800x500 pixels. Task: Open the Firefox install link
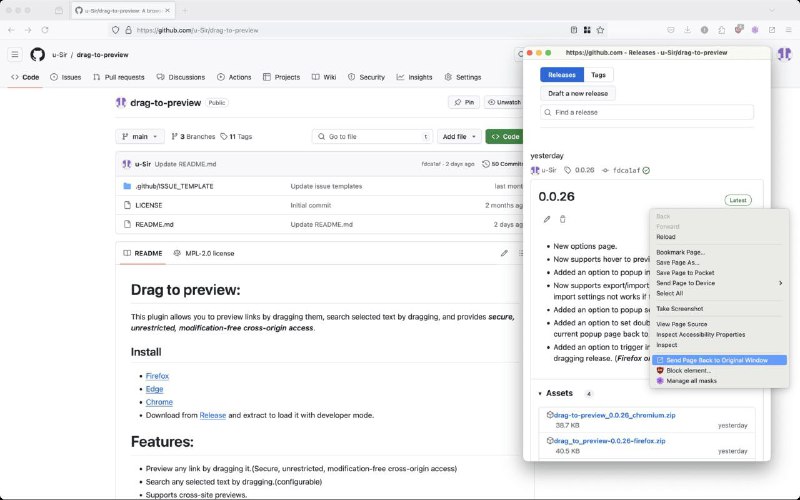pos(157,376)
